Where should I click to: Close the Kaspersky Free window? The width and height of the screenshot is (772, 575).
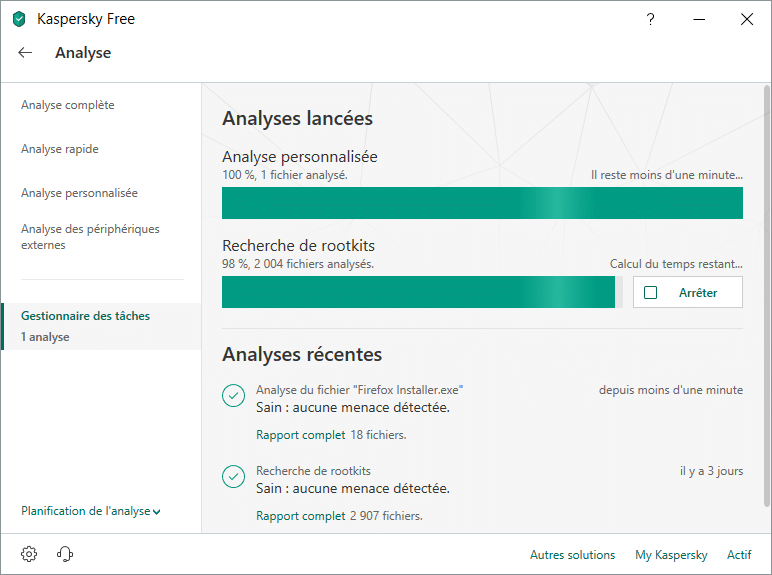pos(747,19)
